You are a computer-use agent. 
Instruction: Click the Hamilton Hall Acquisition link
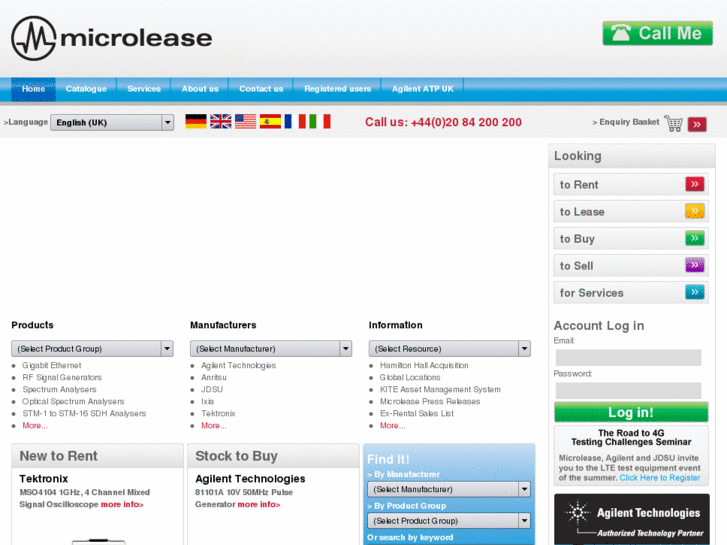coord(424,365)
